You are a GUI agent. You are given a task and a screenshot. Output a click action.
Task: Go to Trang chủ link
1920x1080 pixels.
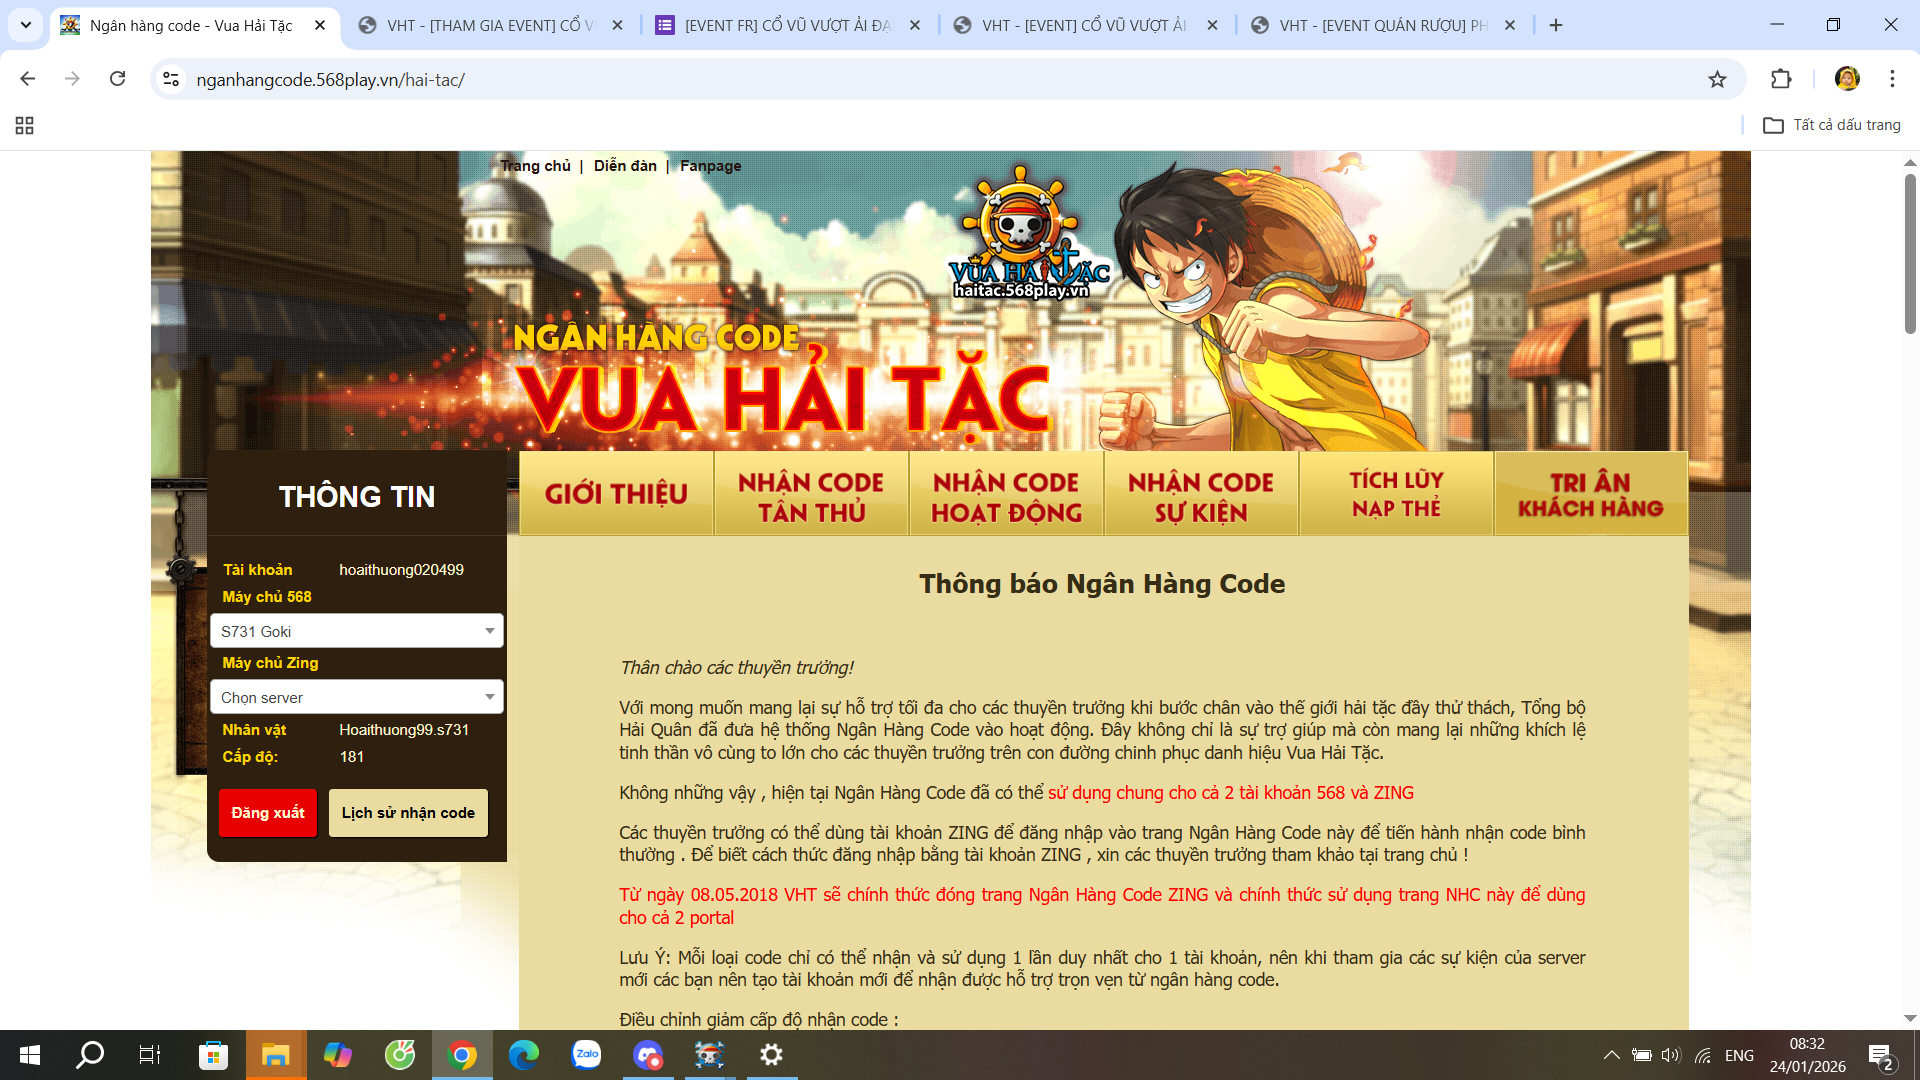tap(536, 166)
